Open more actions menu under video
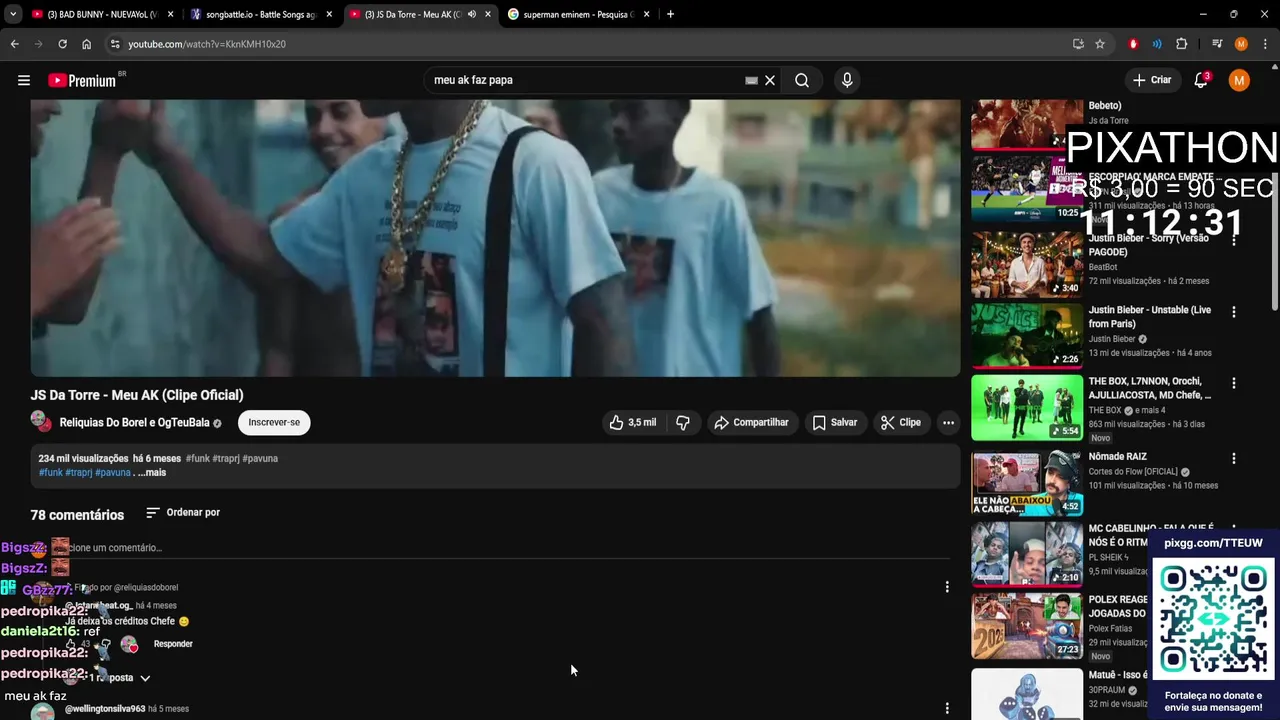This screenshot has width=1280, height=720. coord(948,422)
